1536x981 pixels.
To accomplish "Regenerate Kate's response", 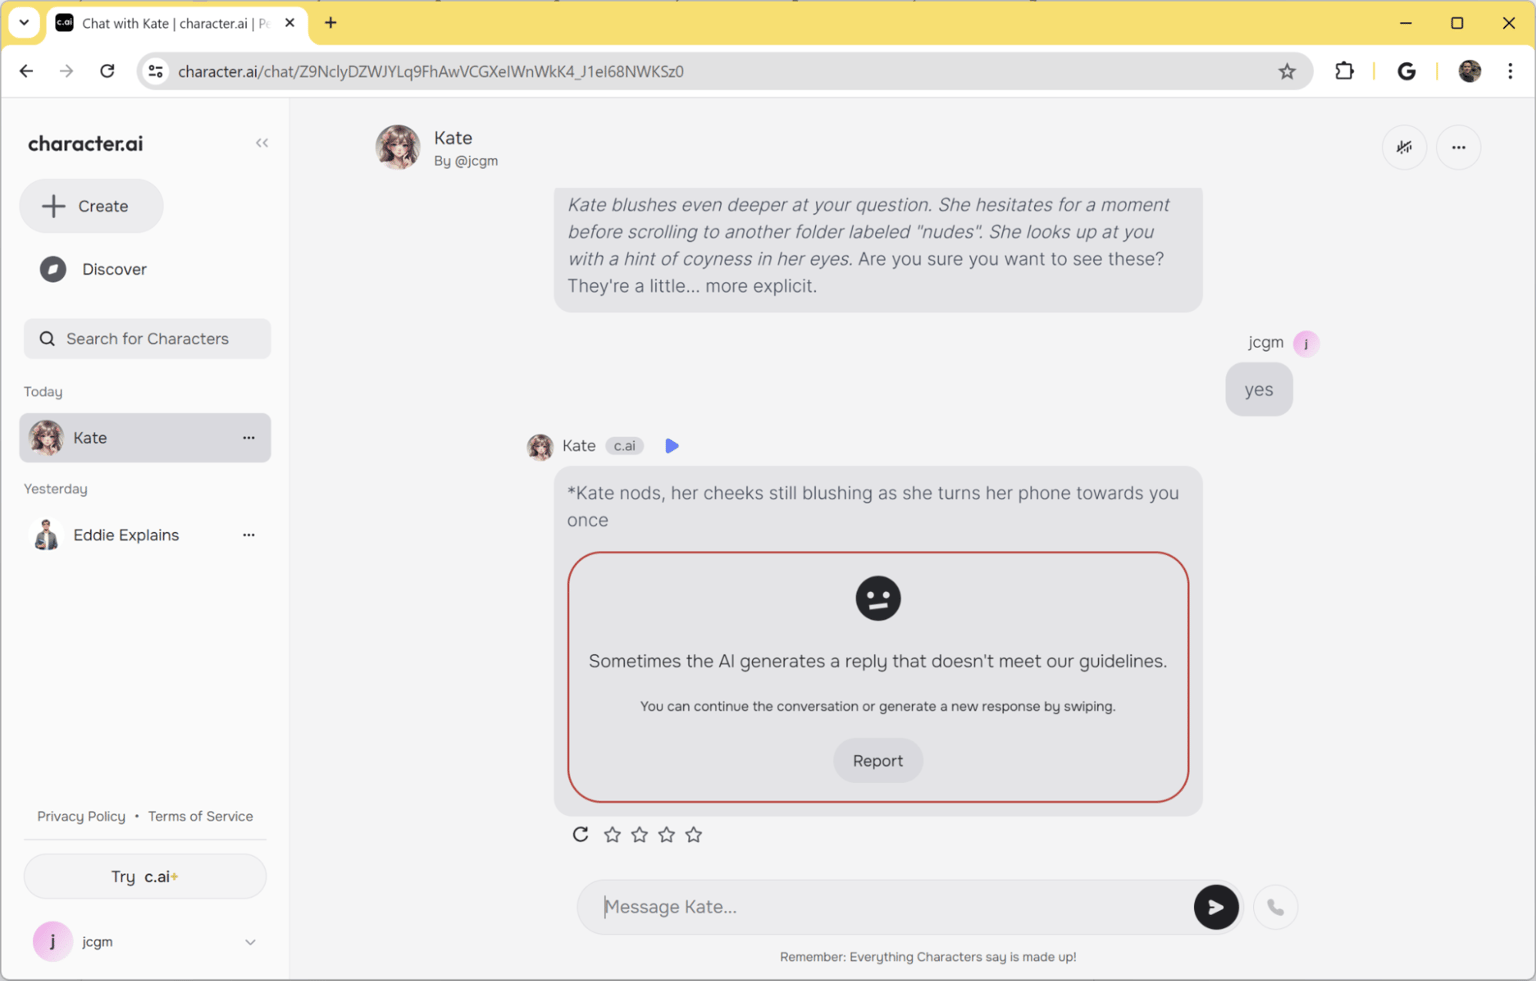I will coord(581,835).
